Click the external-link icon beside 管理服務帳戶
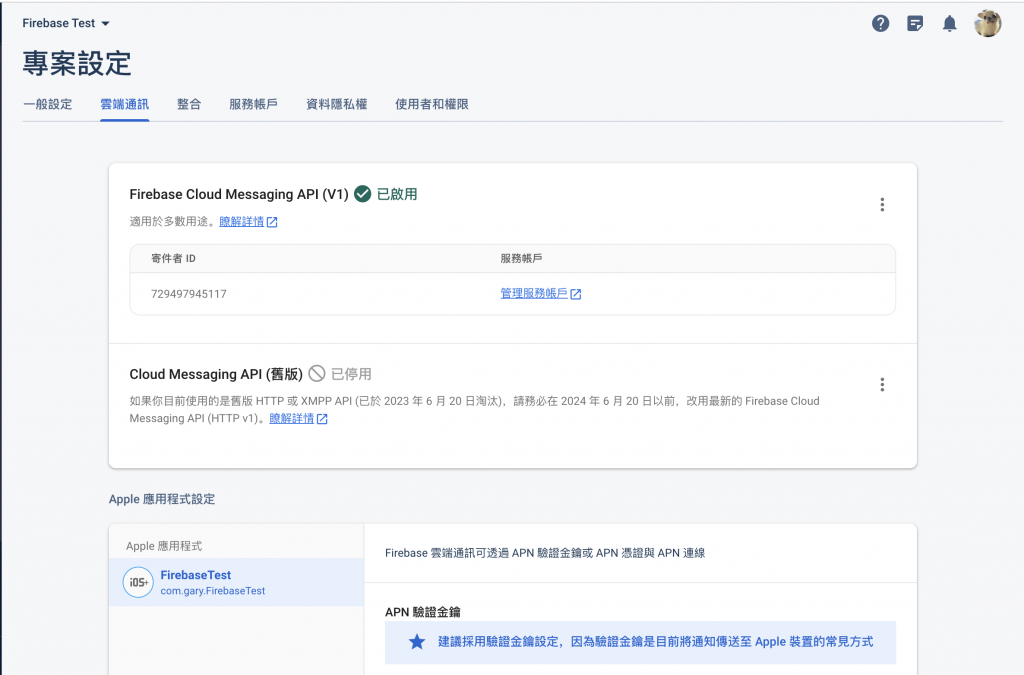 pyautogui.click(x=575, y=294)
